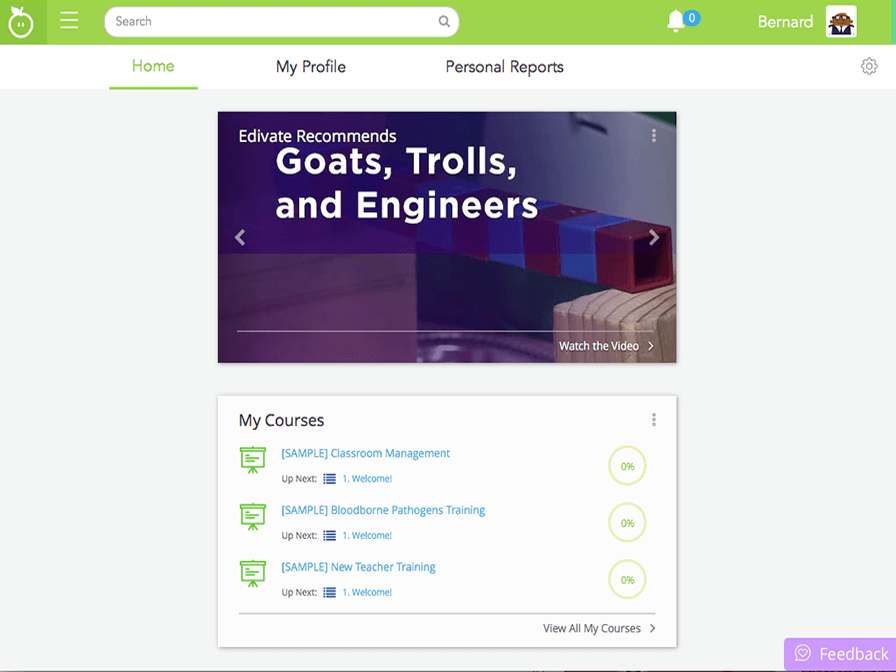Screen dimensions: 896x672
Task: Open notifications bell icon
Action: (675, 22)
